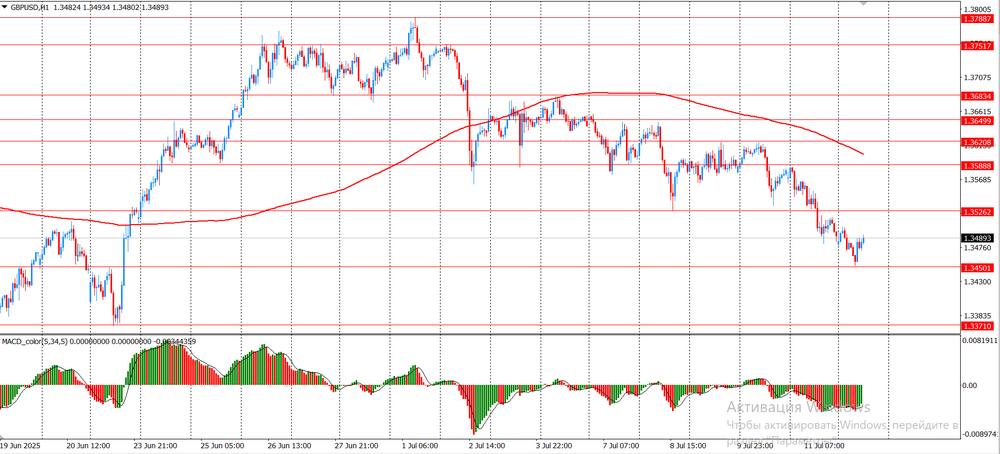1000x454 pixels.
Task: Click the 8 Jul 15:00 time label
Action: point(686,444)
